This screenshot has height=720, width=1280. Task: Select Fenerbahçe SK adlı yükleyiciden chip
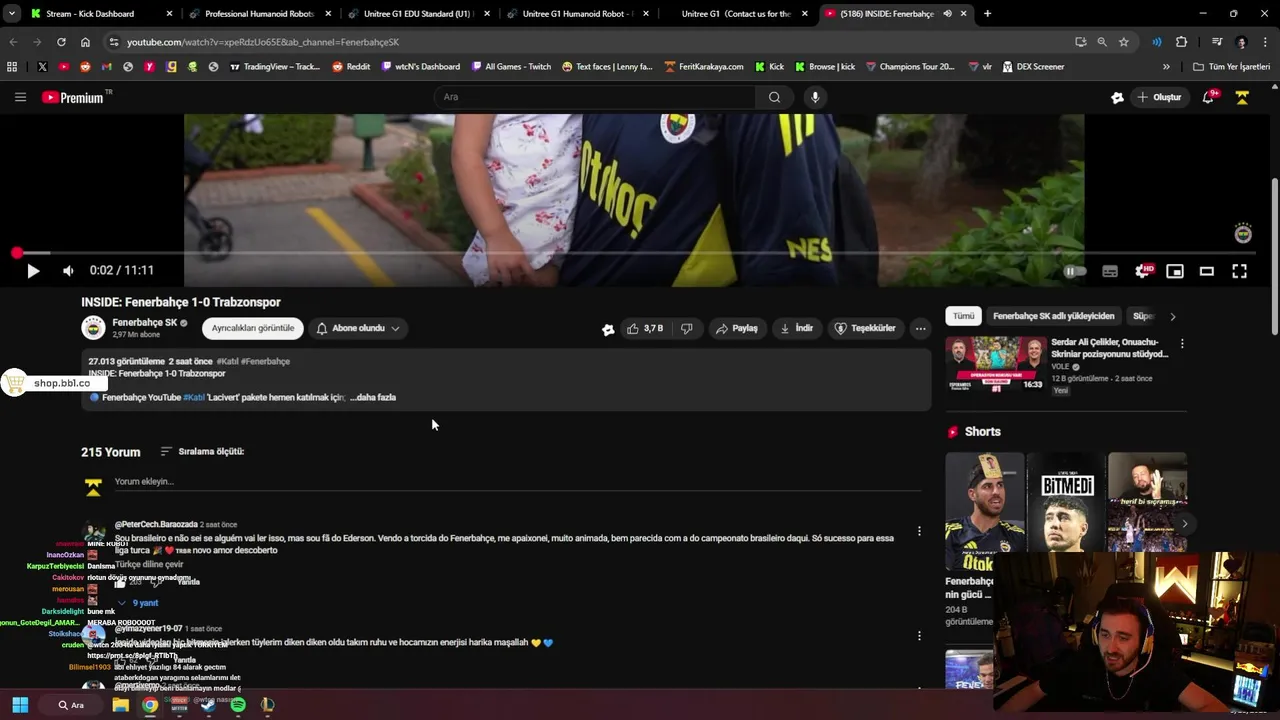[x=1053, y=316]
